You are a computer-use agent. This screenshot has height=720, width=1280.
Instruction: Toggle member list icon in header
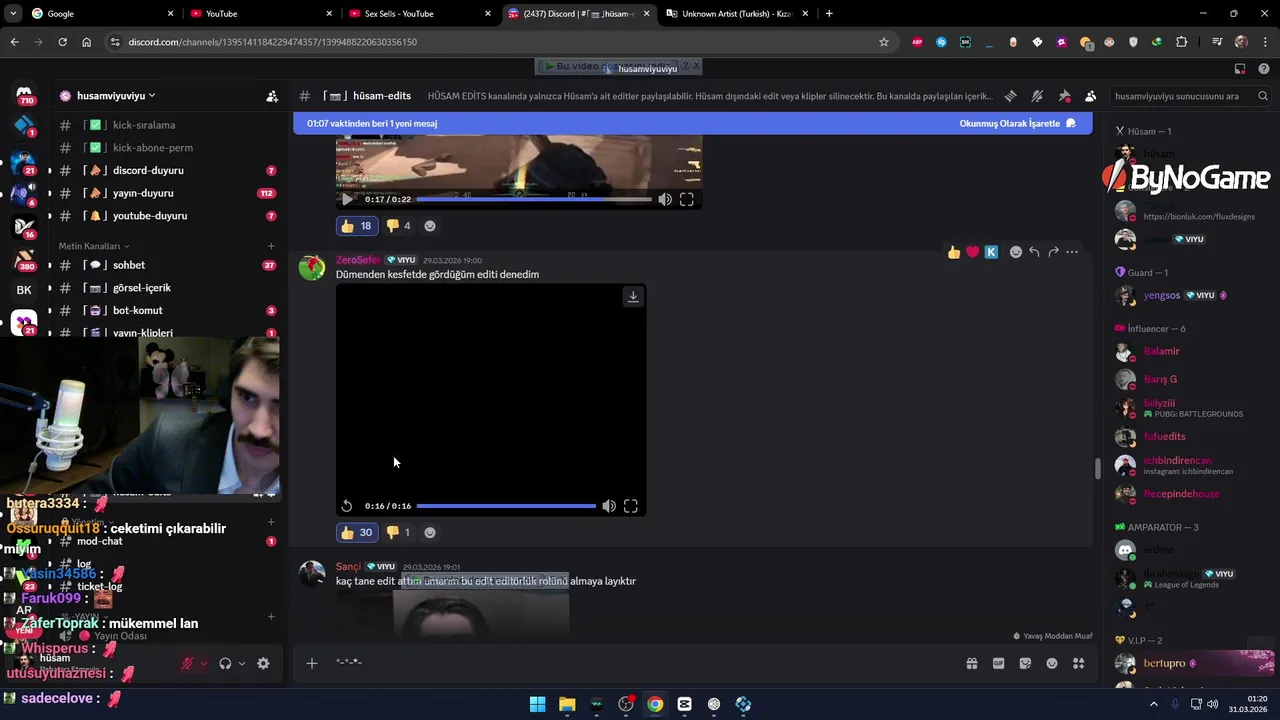[x=1090, y=96]
